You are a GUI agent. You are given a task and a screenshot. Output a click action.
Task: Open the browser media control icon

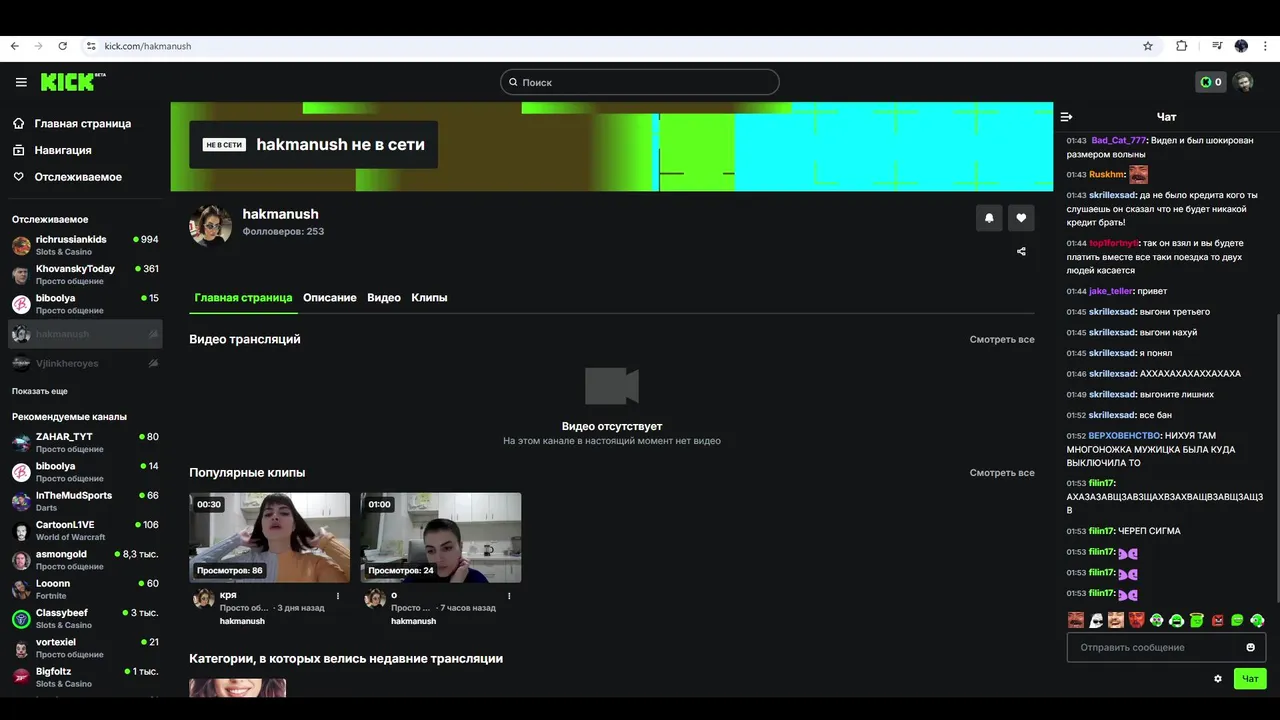coord(1217,46)
